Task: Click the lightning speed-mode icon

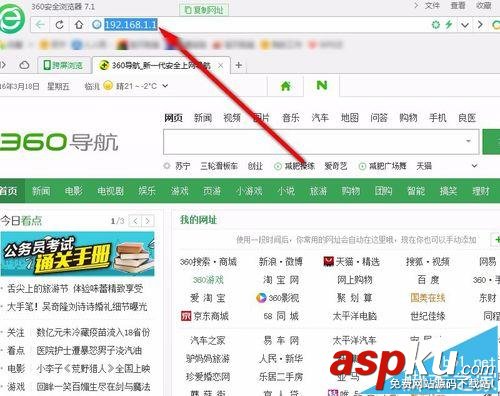Action: click(449, 24)
